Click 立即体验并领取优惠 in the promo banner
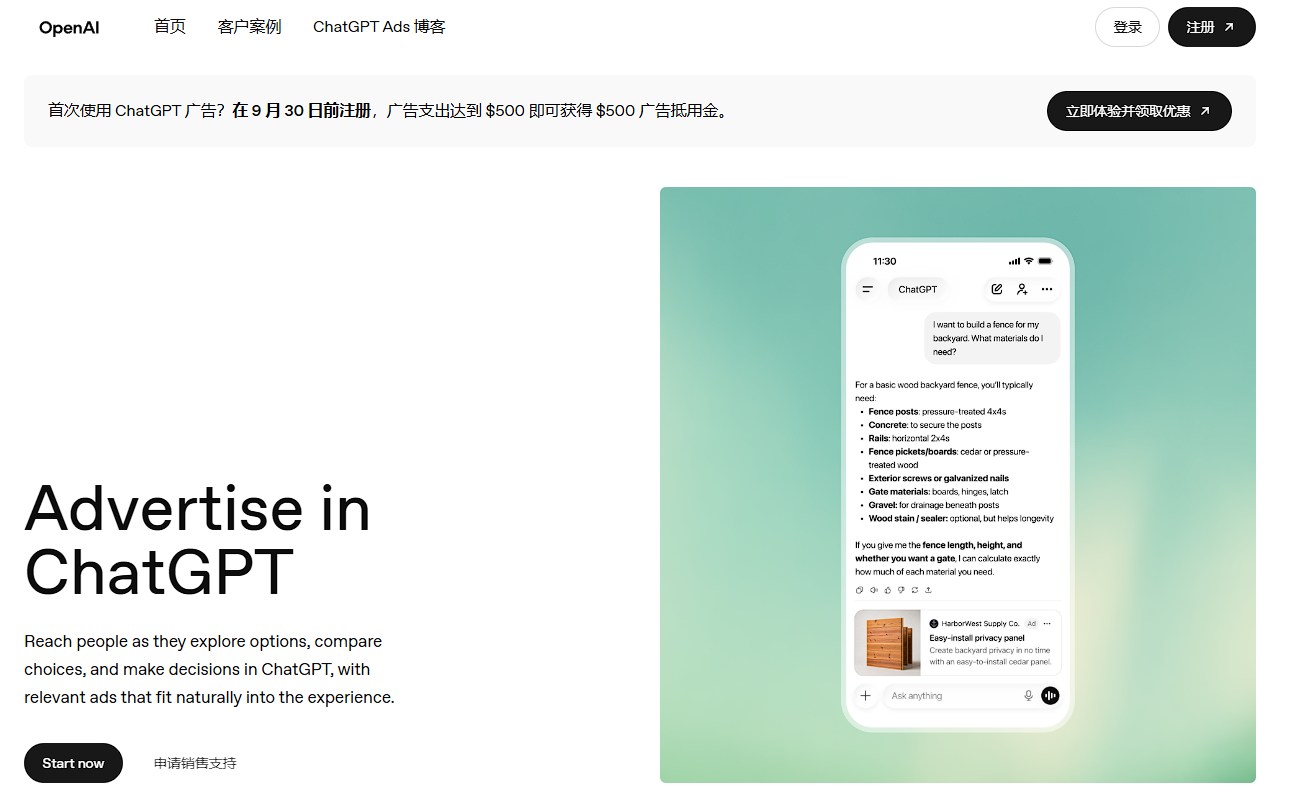The image size is (1289, 806). pyautogui.click(x=1139, y=111)
